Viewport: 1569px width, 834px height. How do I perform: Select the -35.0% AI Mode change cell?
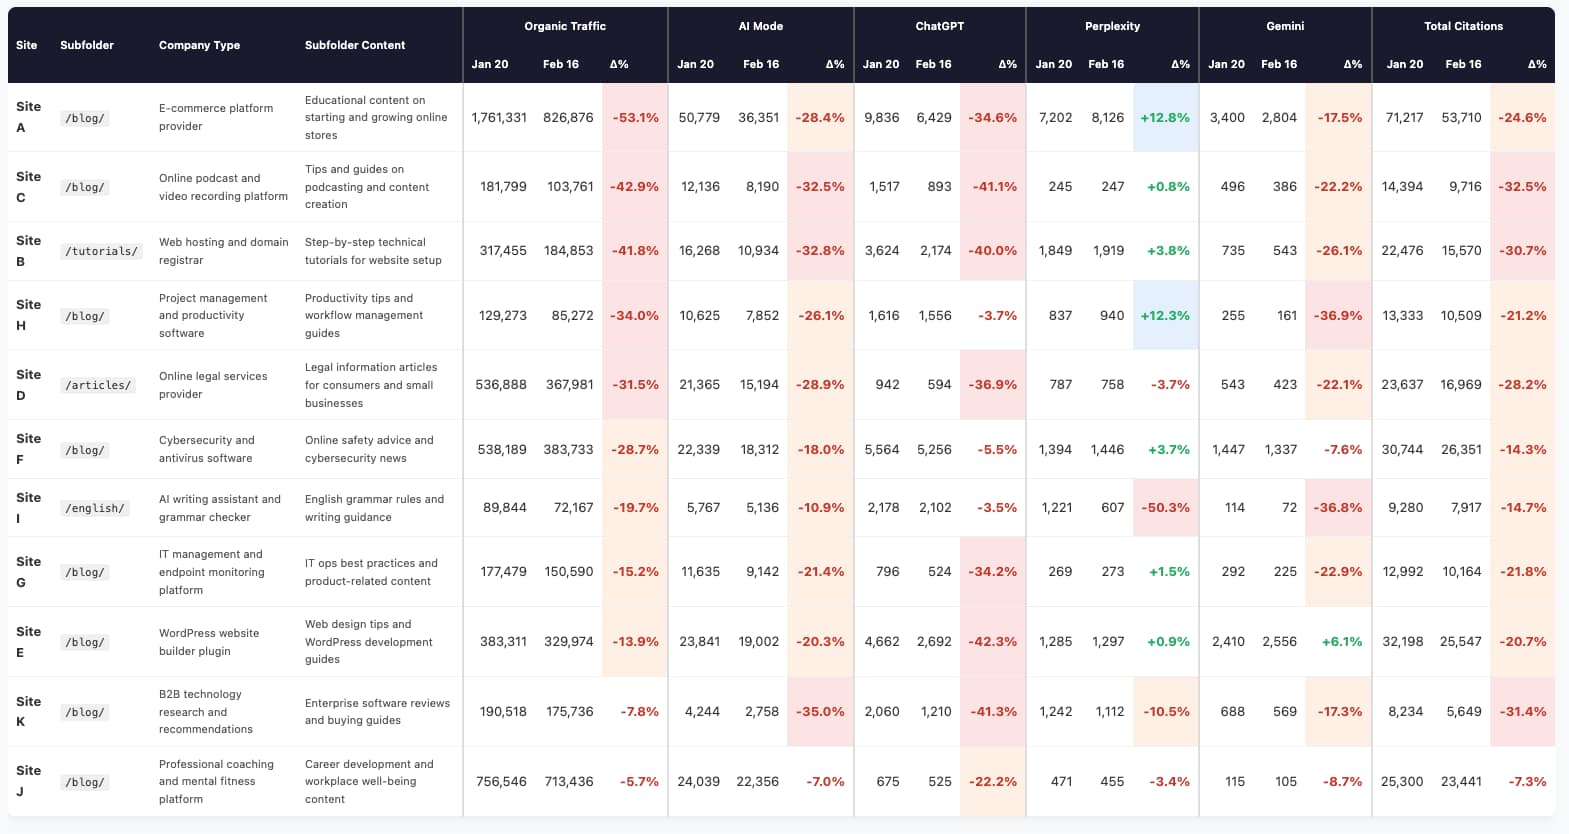tap(820, 712)
